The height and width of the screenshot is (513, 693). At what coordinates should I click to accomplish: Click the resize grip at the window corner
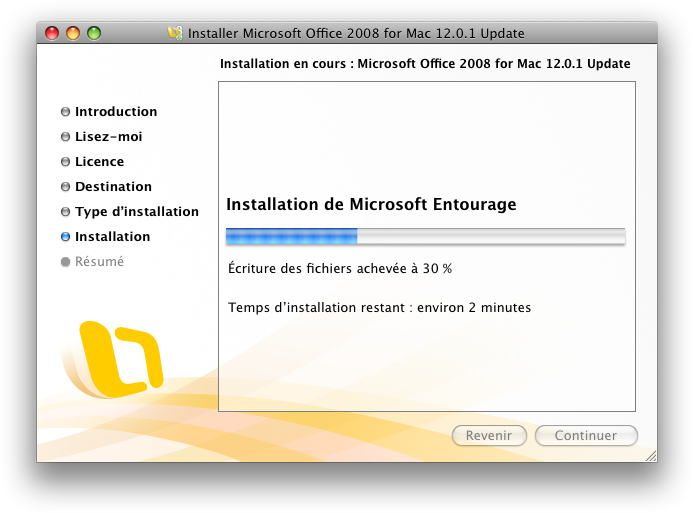[650, 455]
